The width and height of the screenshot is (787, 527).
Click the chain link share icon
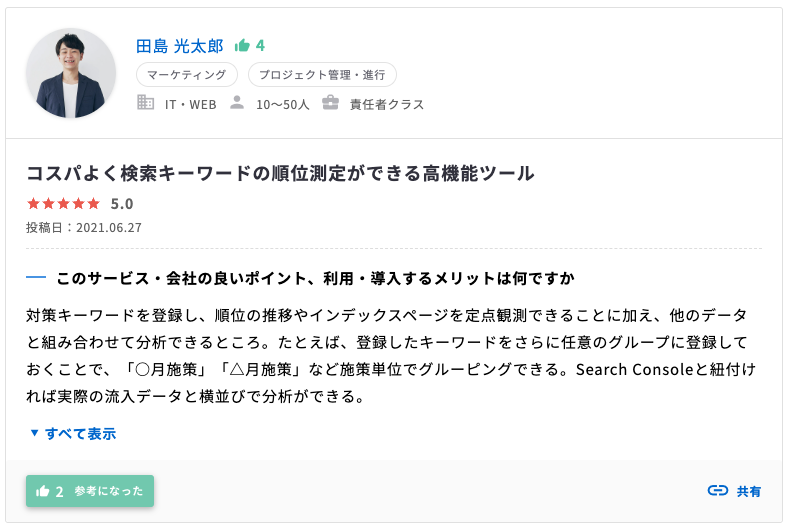717,491
